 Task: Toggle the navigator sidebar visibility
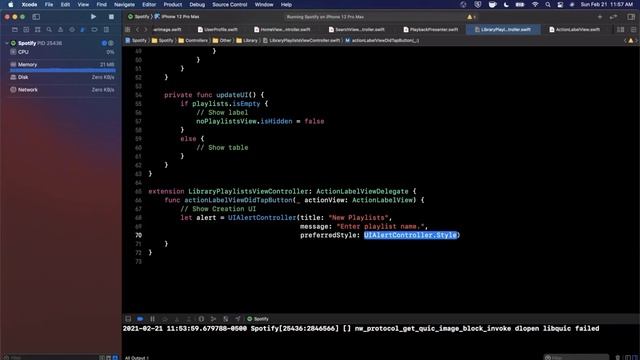tap(36, 17)
